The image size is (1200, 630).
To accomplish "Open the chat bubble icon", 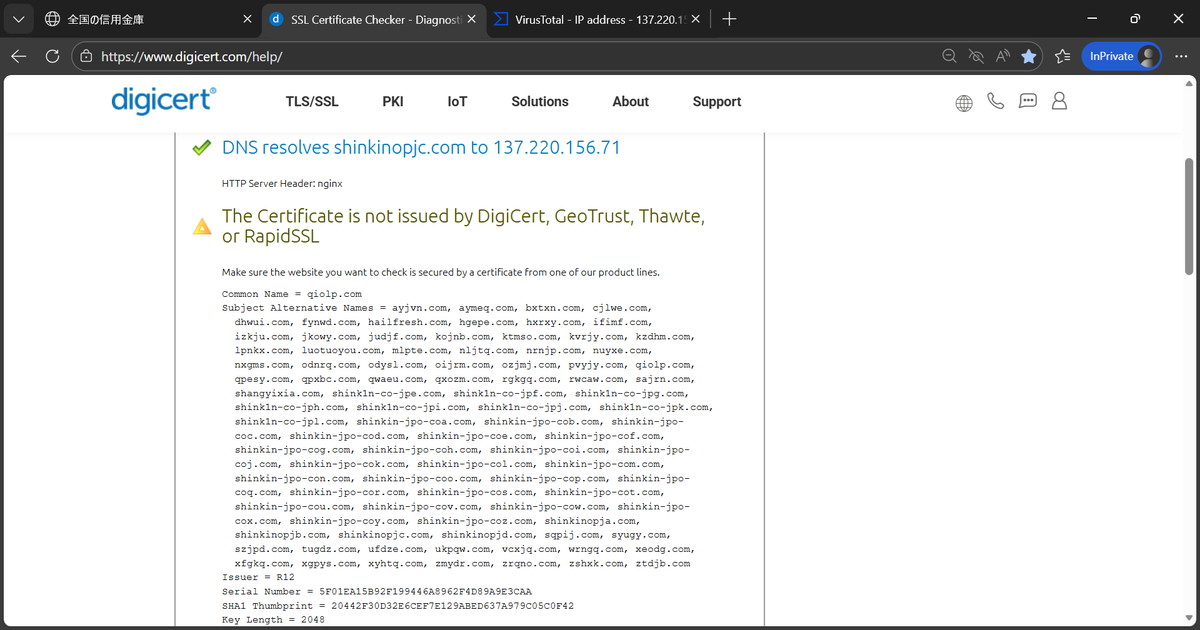I will (1027, 101).
